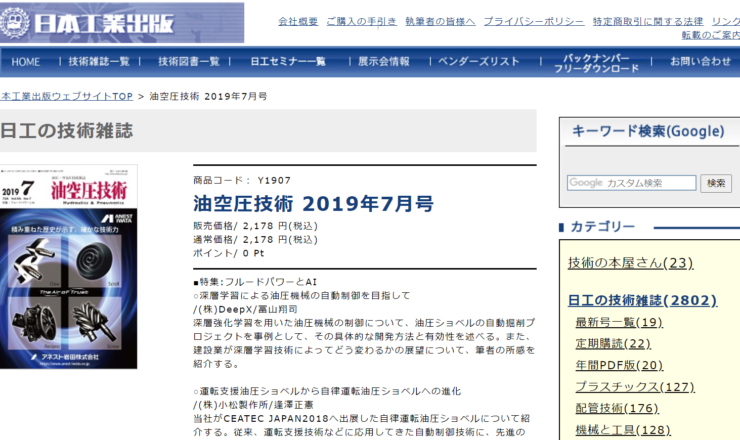The width and height of the screenshot is (740, 440).
Task: Click the カテゴリー sidebar heading
Action: pyautogui.click(x=603, y=227)
